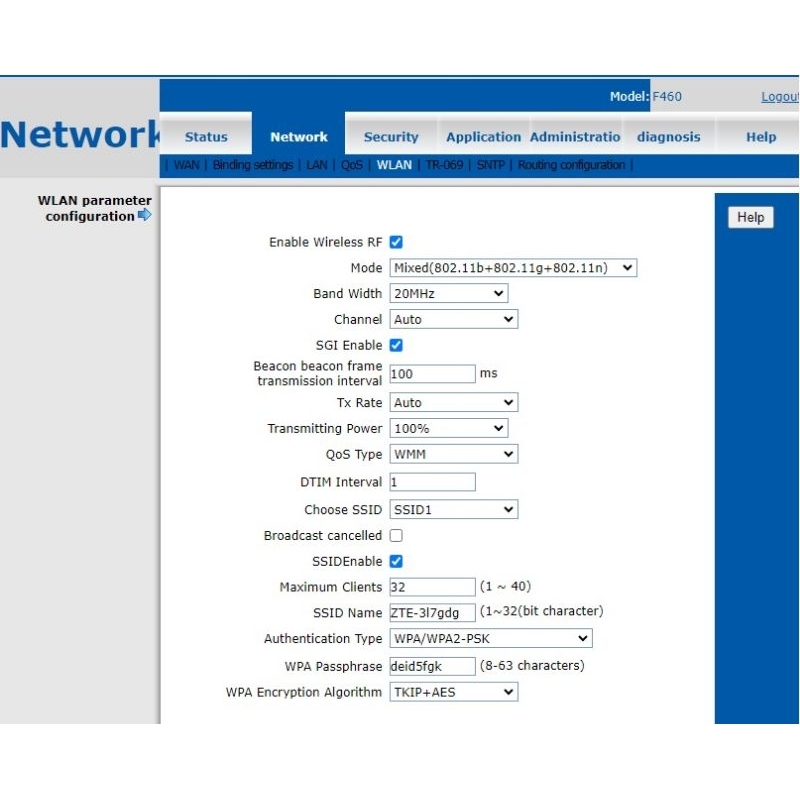Uncheck the SSIDEnable checkbox

396,562
